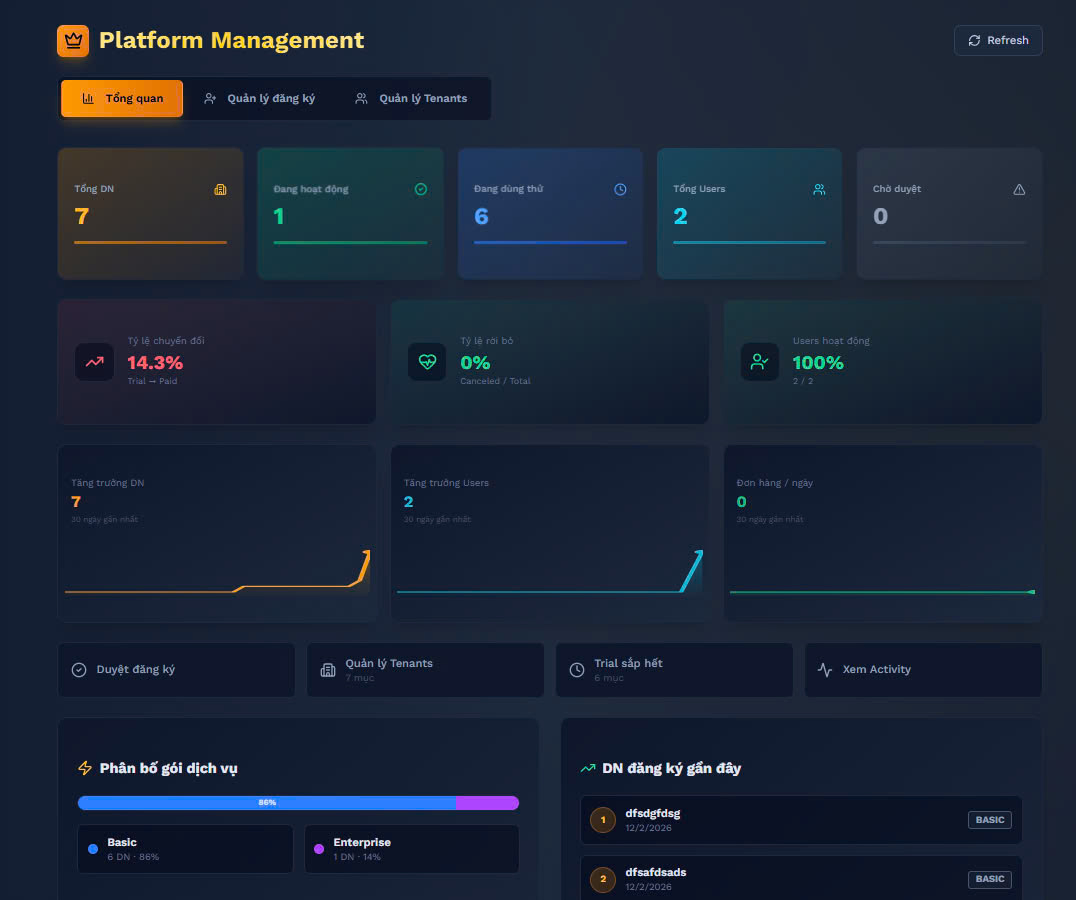Click the lightning icon by Phân bố gói dịch vụ
The width and height of the screenshot is (1076, 900).
coord(85,768)
